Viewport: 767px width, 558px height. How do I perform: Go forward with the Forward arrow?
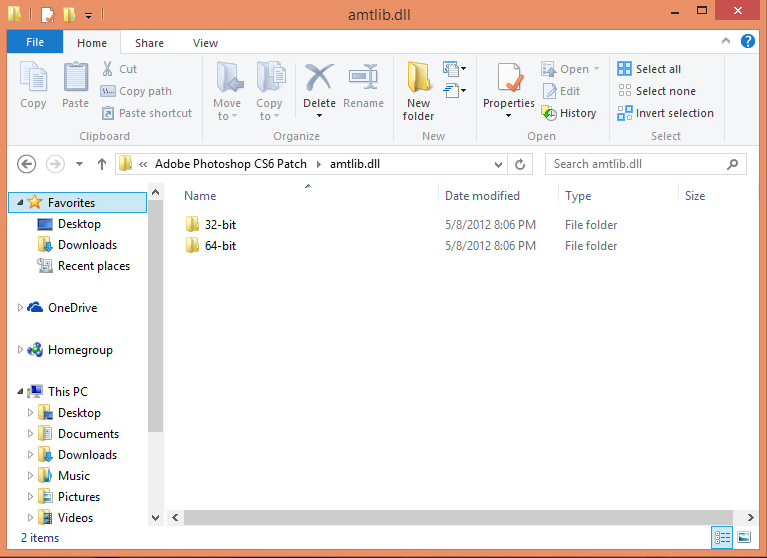pos(55,164)
